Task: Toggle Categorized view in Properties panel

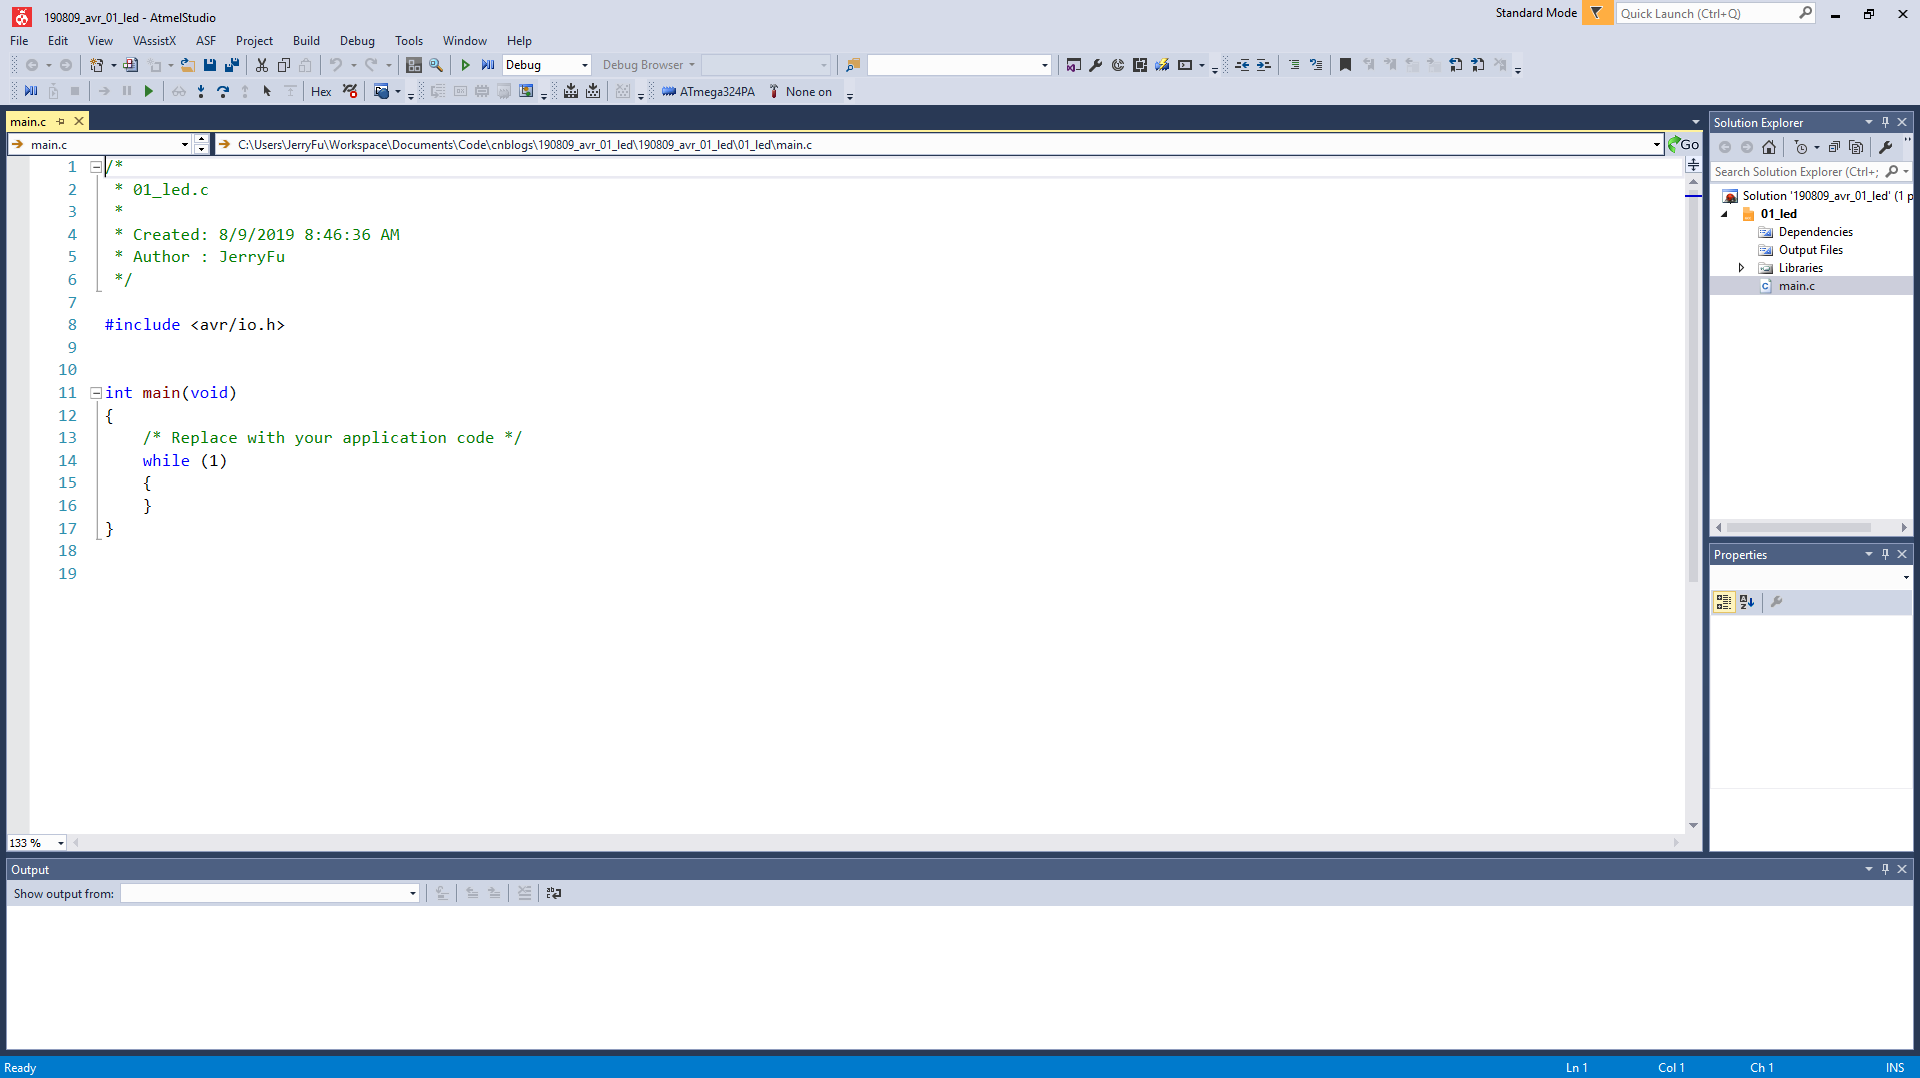Action: pos(1724,602)
